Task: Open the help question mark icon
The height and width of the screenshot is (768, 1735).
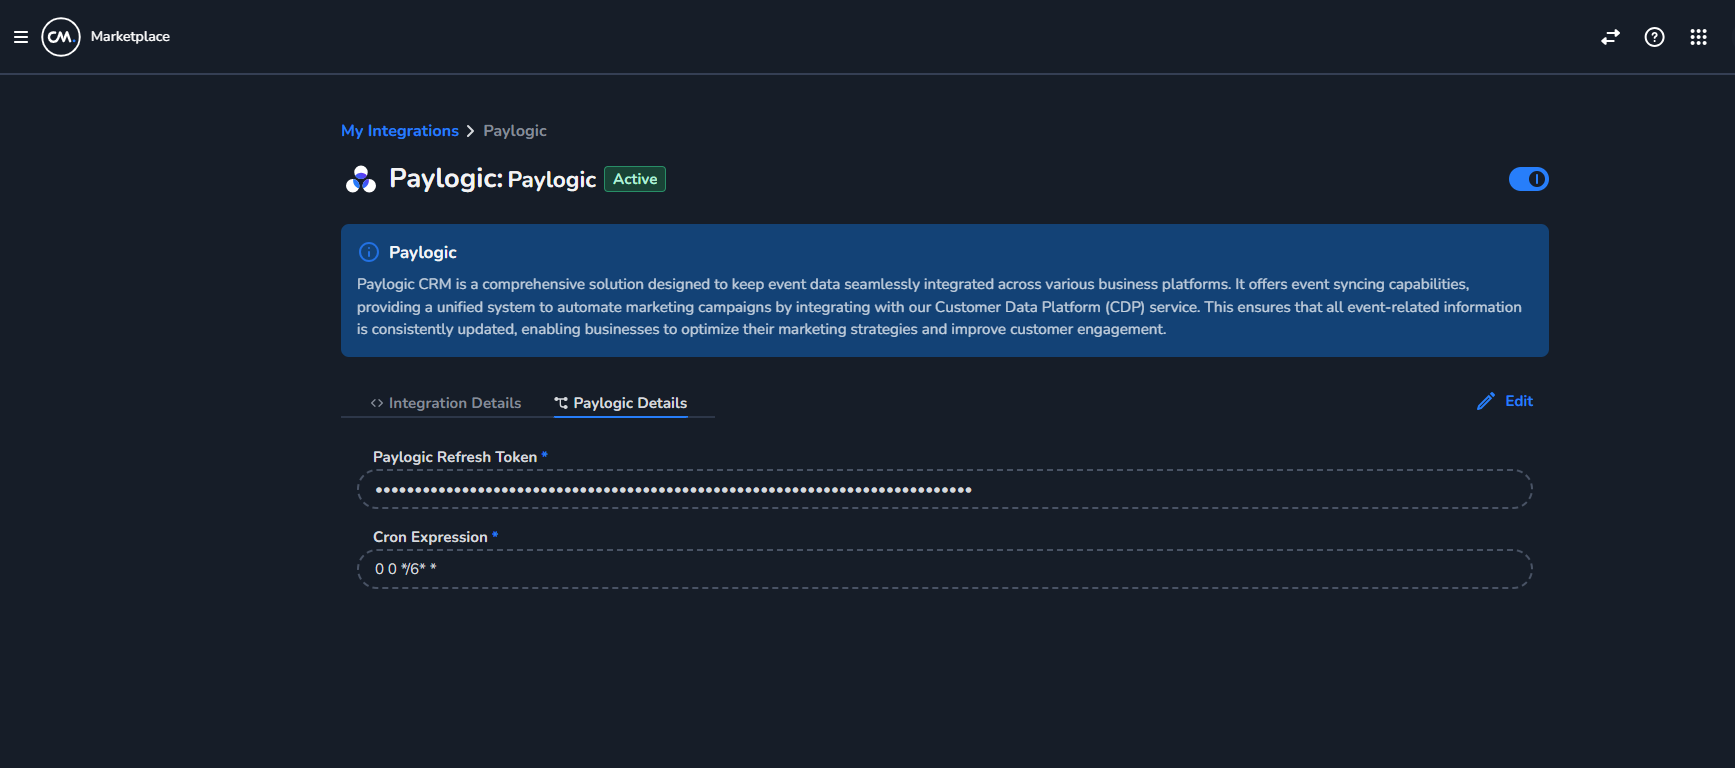Action: click(1655, 37)
